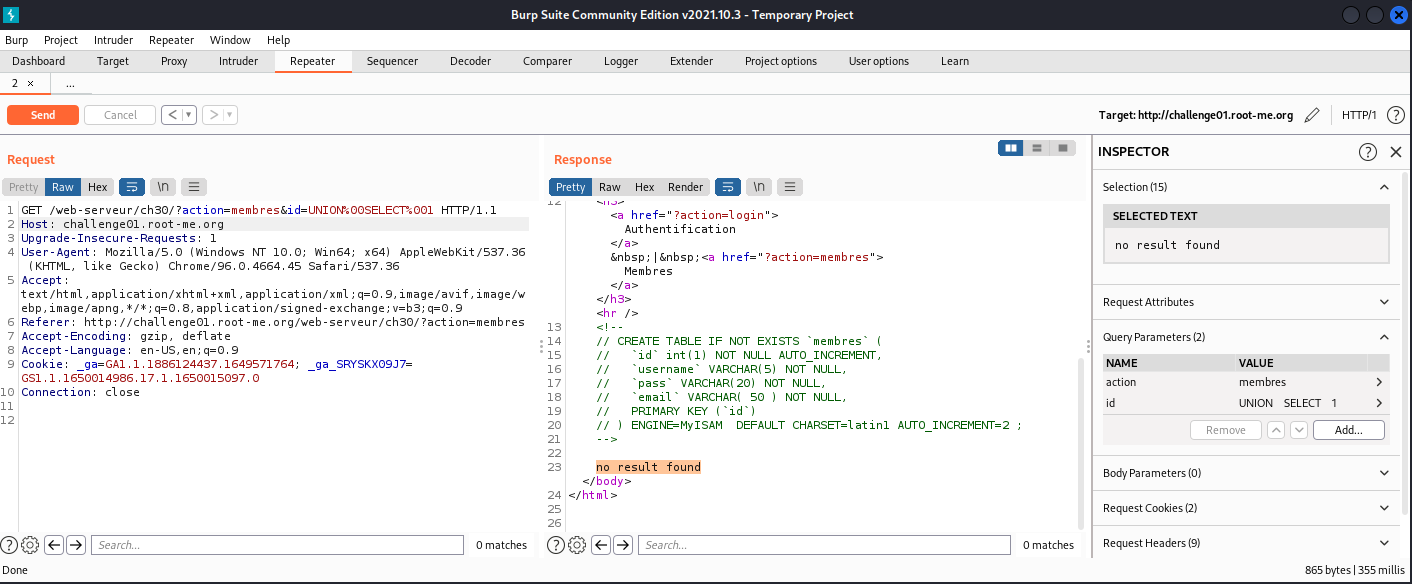This screenshot has width=1412, height=584.
Task: Go forward to next request in history
Action: [214, 115]
